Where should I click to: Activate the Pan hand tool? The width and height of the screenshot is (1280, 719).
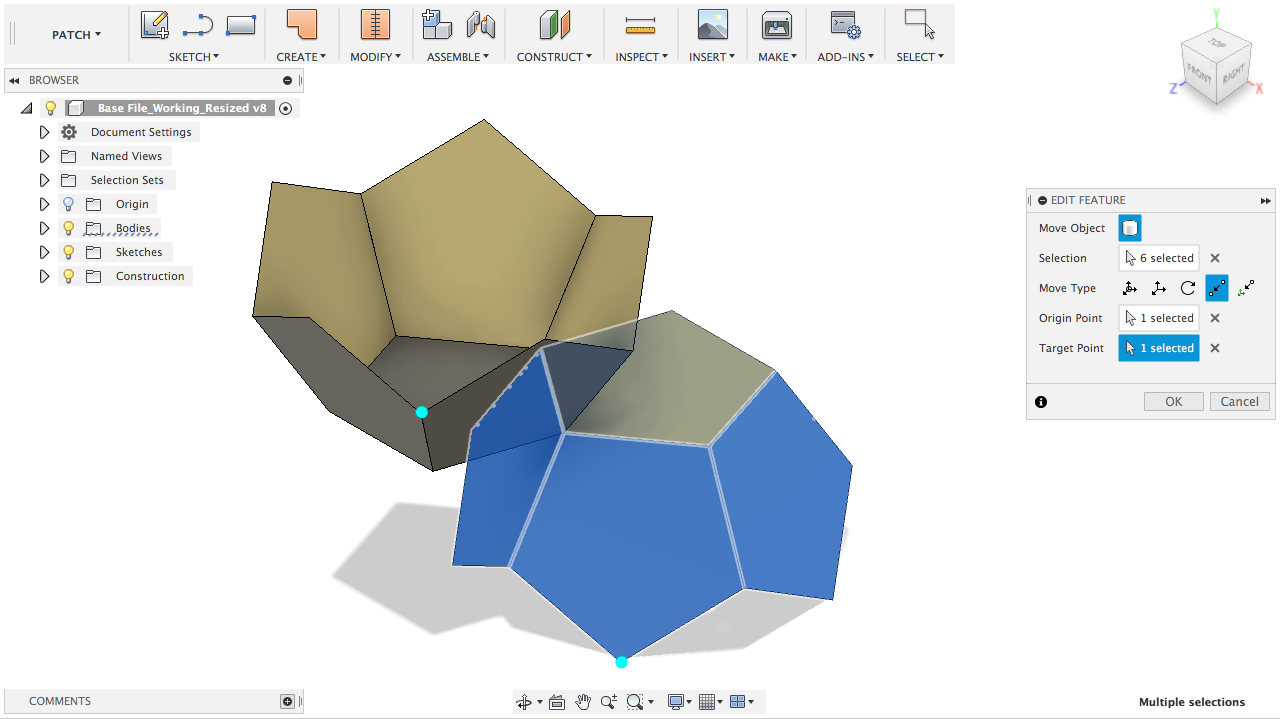pyautogui.click(x=583, y=702)
